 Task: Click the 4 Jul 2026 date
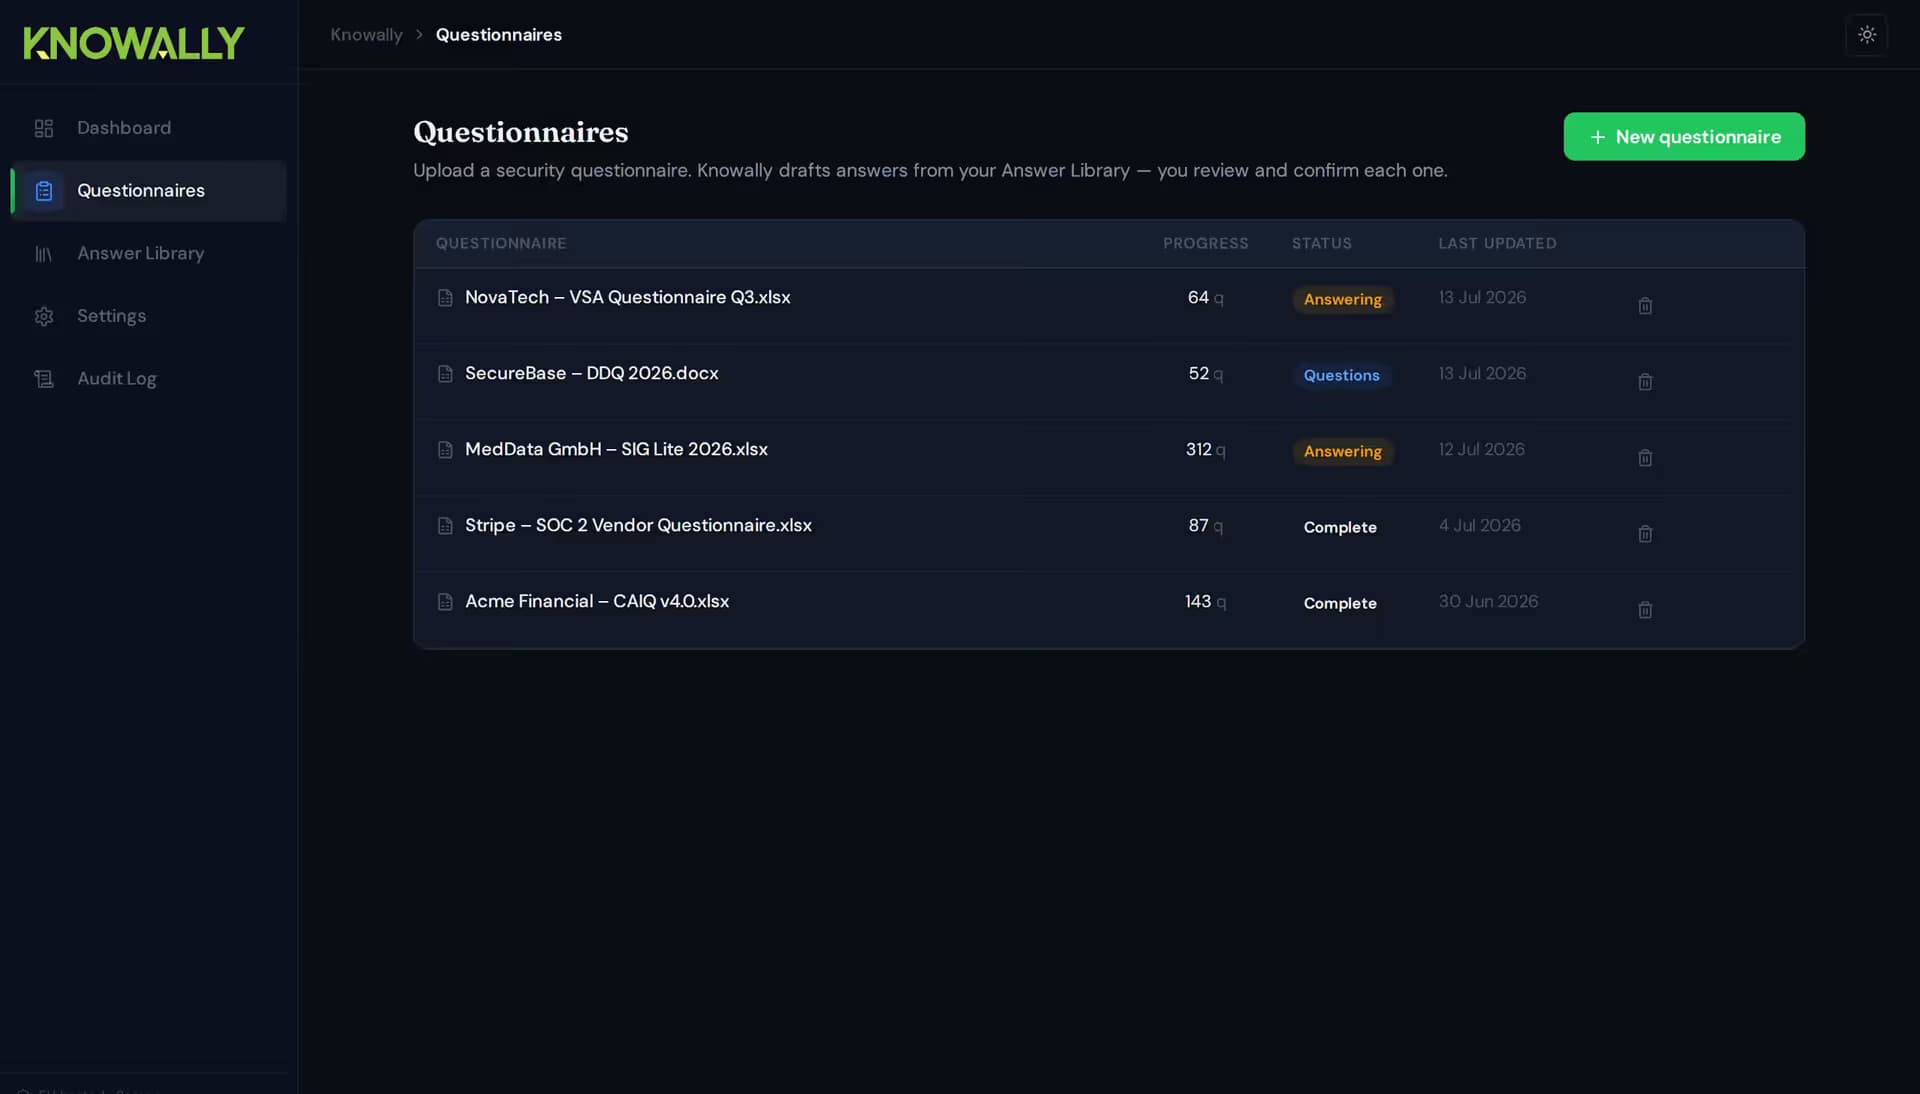[1479, 526]
